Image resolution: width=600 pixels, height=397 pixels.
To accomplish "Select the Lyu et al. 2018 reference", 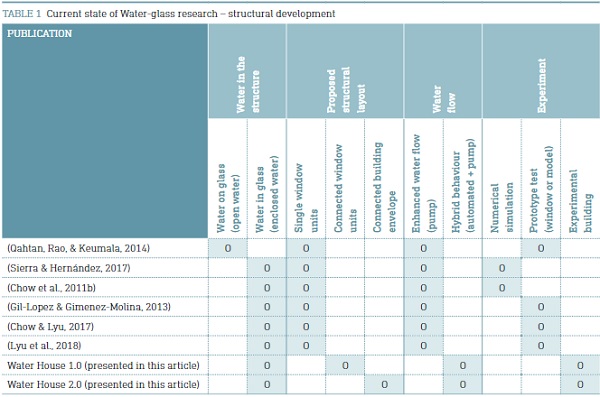I will tap(44, 346).
